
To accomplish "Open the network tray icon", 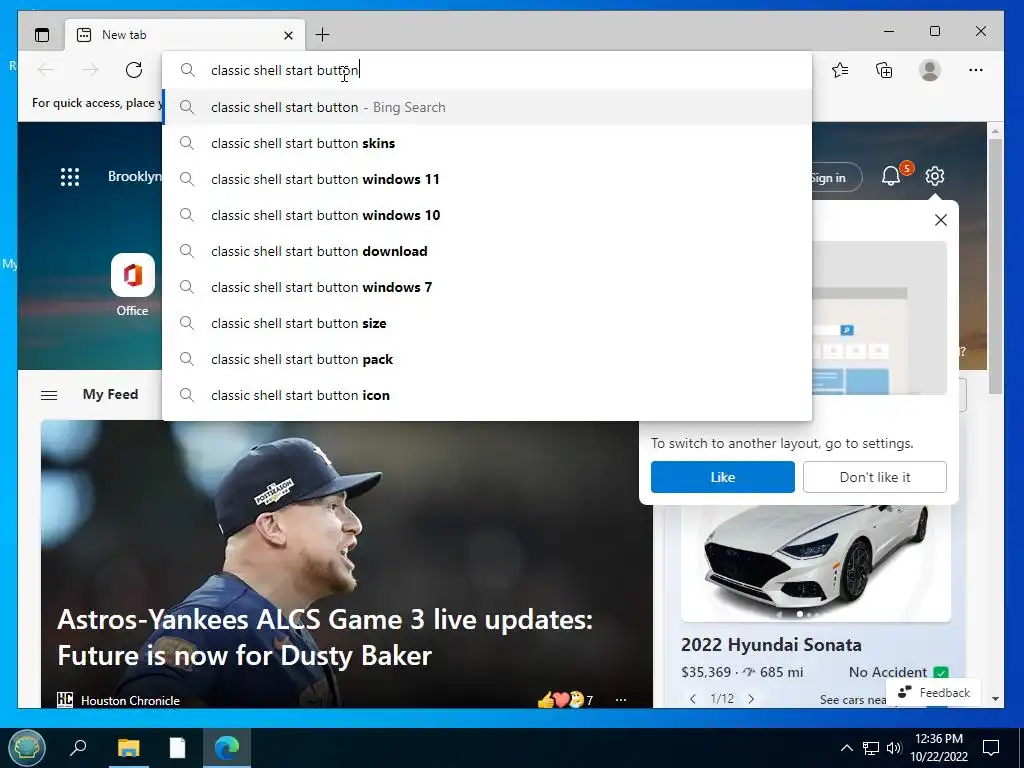I will [871, 748].
